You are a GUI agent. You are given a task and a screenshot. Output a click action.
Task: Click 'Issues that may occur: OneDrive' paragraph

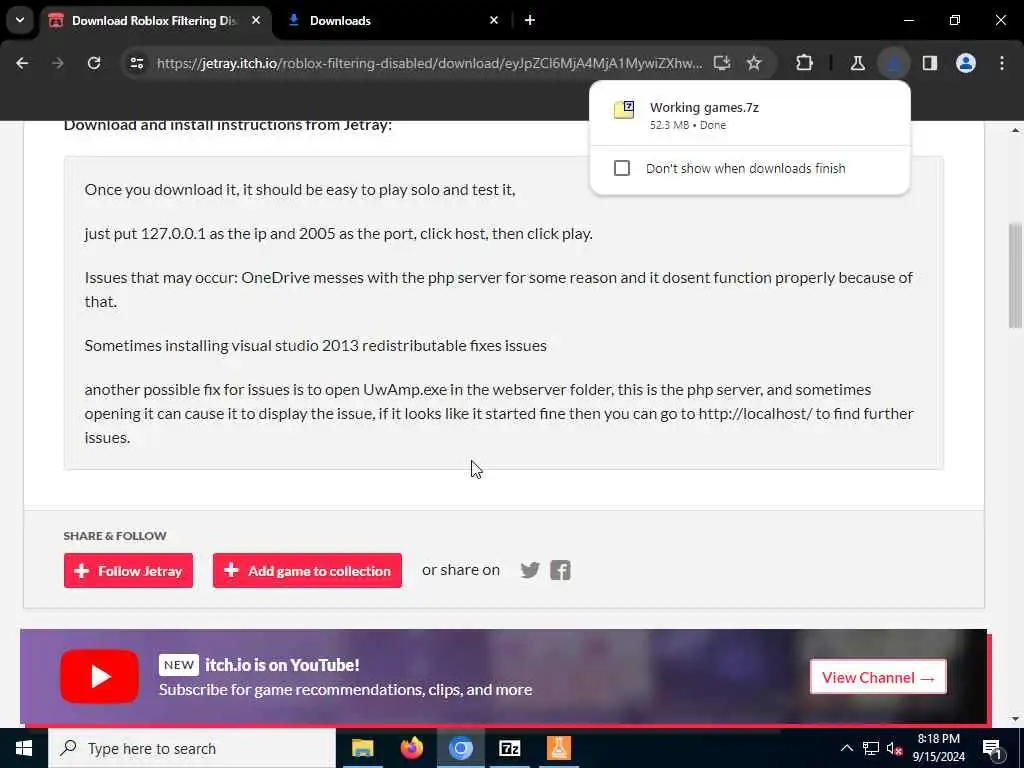[x=498, y=289]
